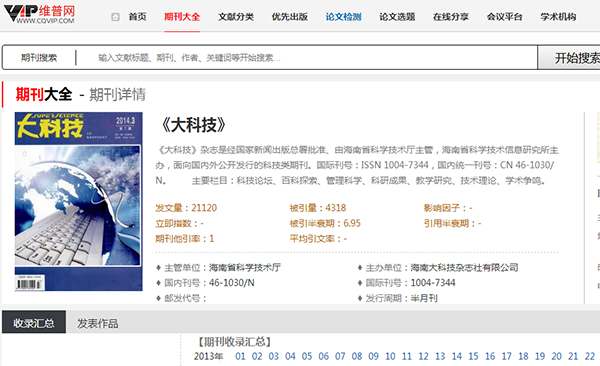The width and height of the screenshot is (600, 366).
Task: Click the 发文量：21120 statistic
Action: (x=186, y=208)
